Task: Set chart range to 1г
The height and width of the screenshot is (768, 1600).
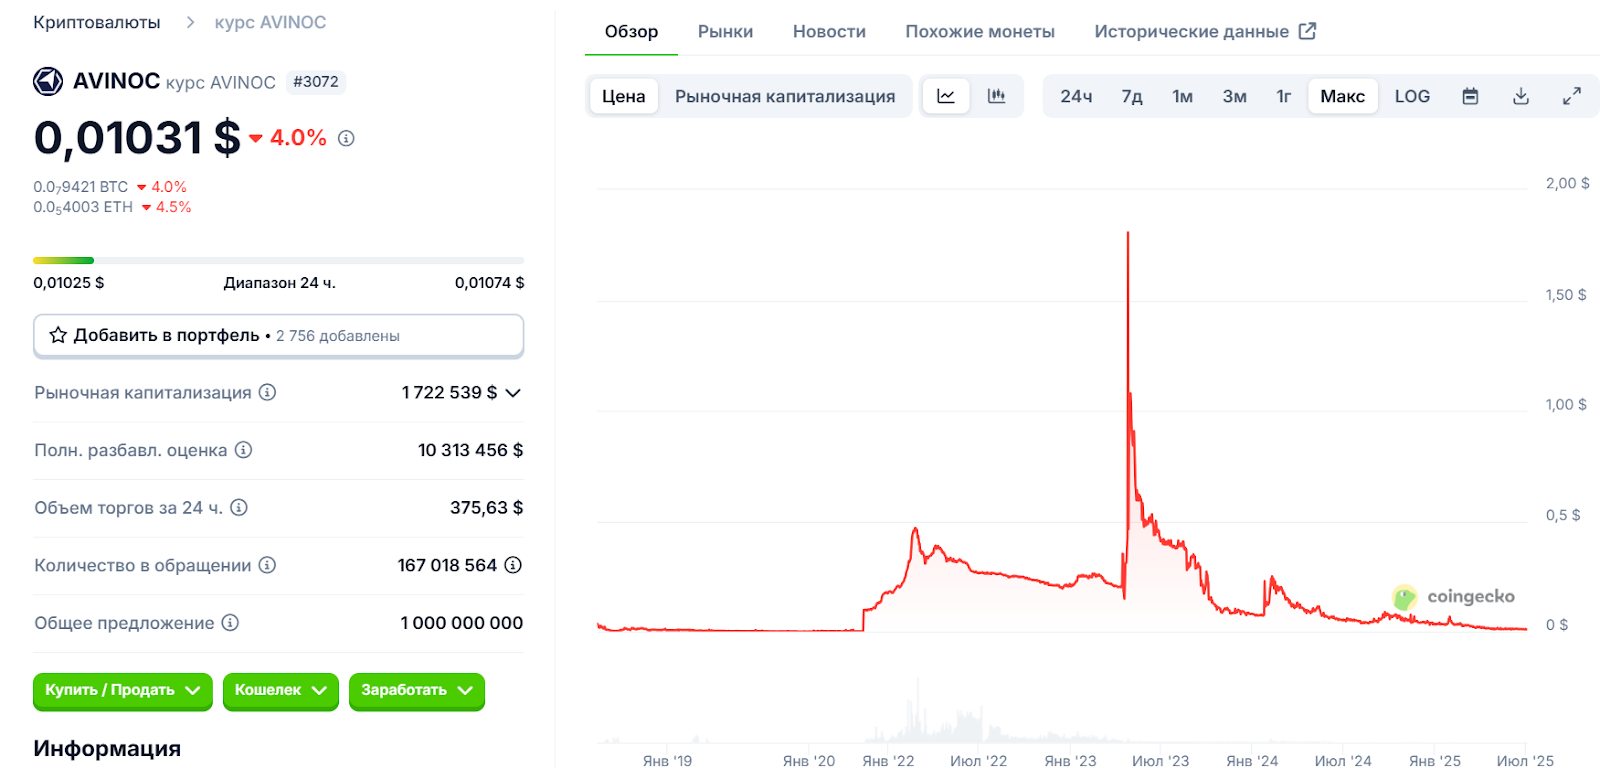Action: coord(1284,96)
